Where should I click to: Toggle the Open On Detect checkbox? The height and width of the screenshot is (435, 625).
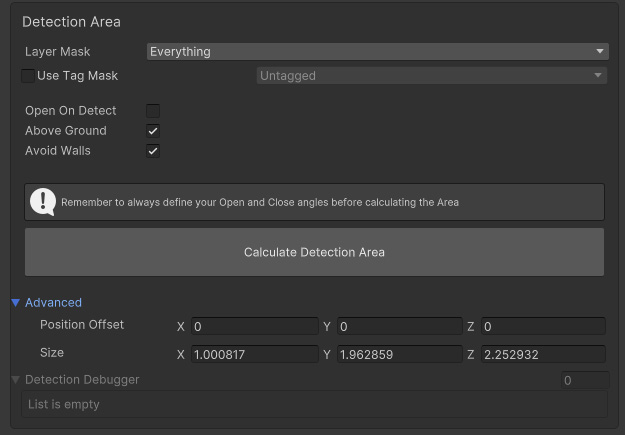[153, 111]
